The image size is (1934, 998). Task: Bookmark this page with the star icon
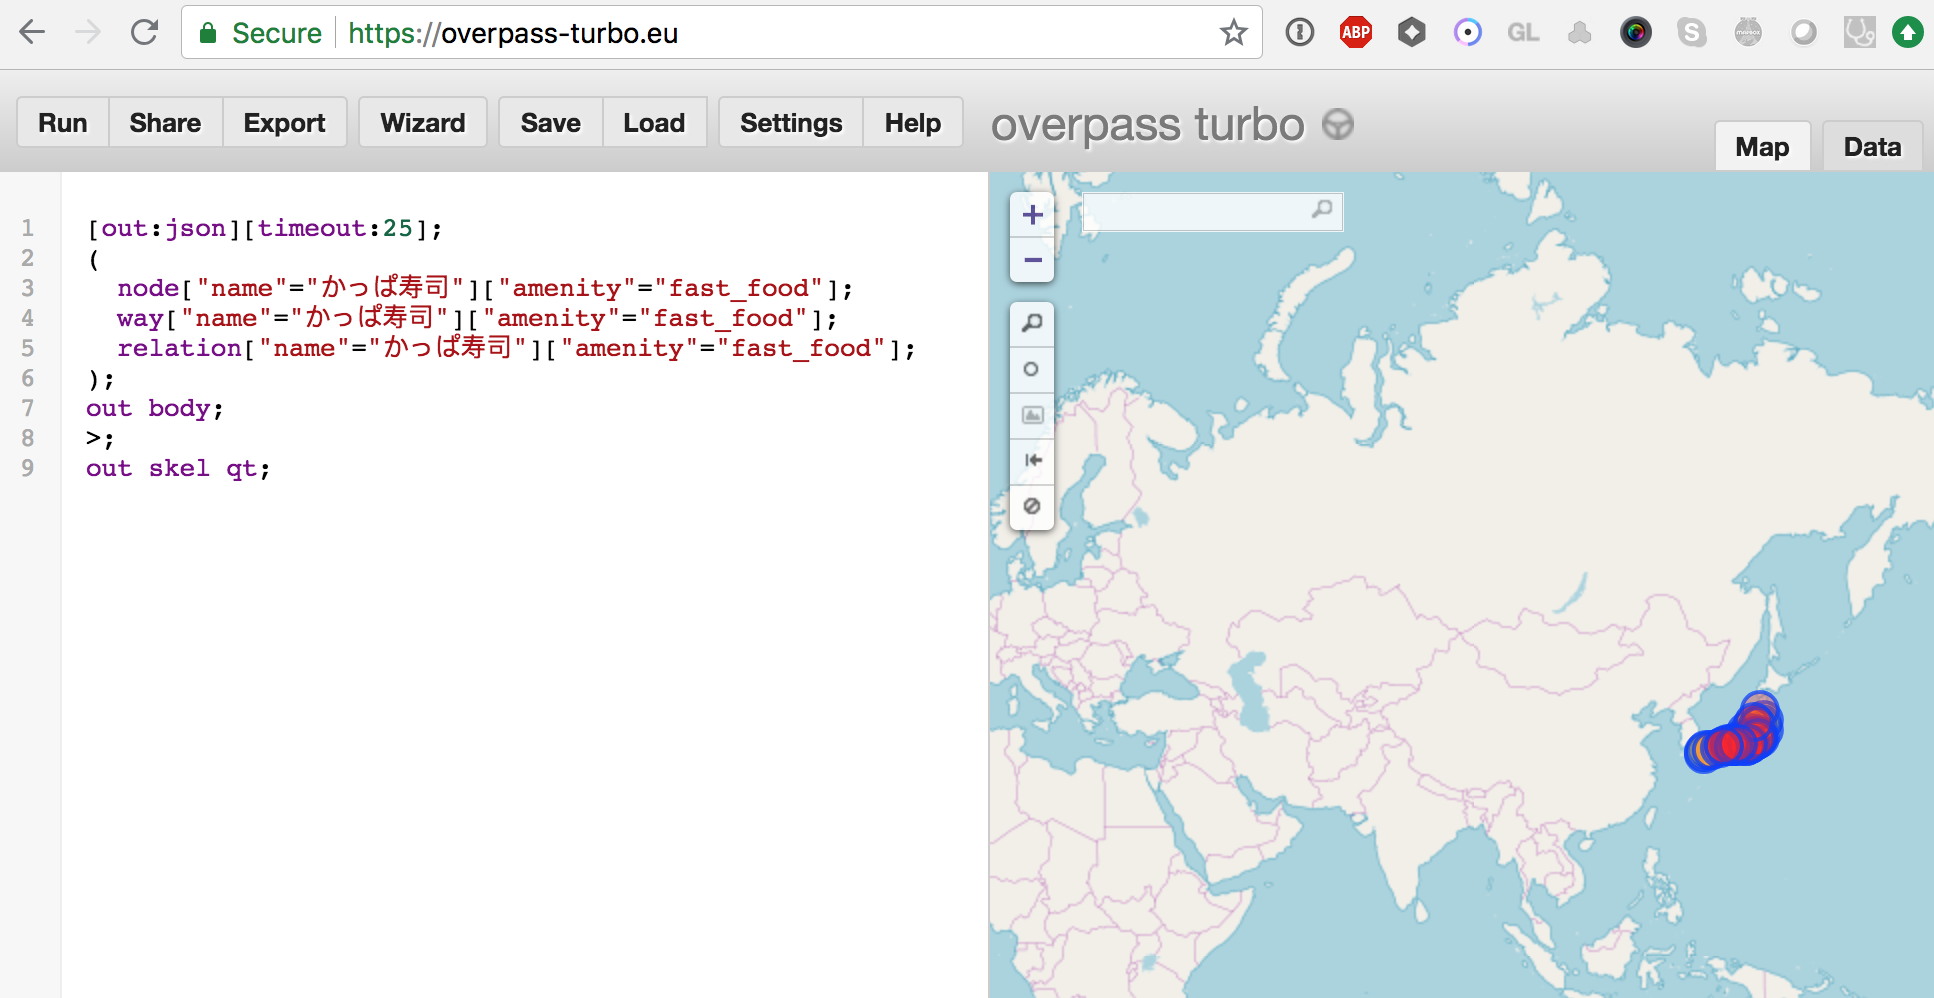click(x=1233, y=33)
